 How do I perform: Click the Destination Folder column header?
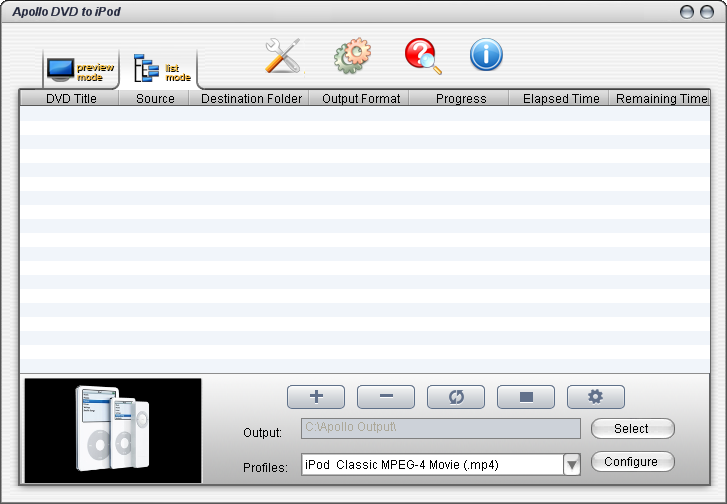251,98
